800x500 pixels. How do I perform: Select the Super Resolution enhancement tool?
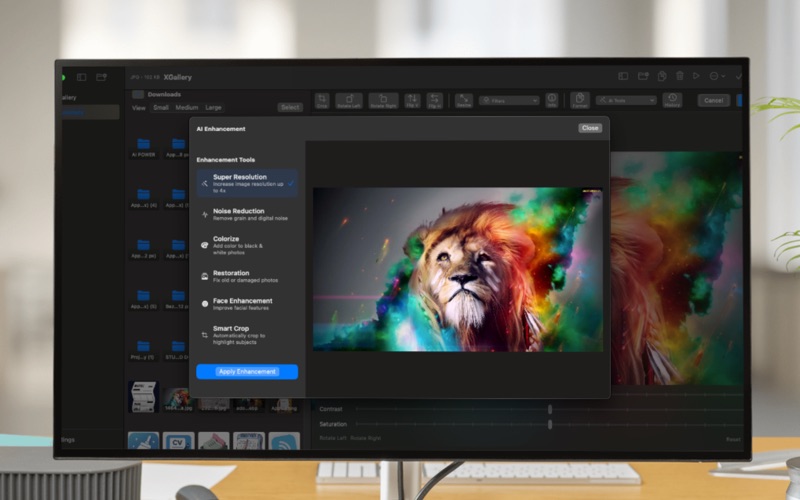[247, 183]
